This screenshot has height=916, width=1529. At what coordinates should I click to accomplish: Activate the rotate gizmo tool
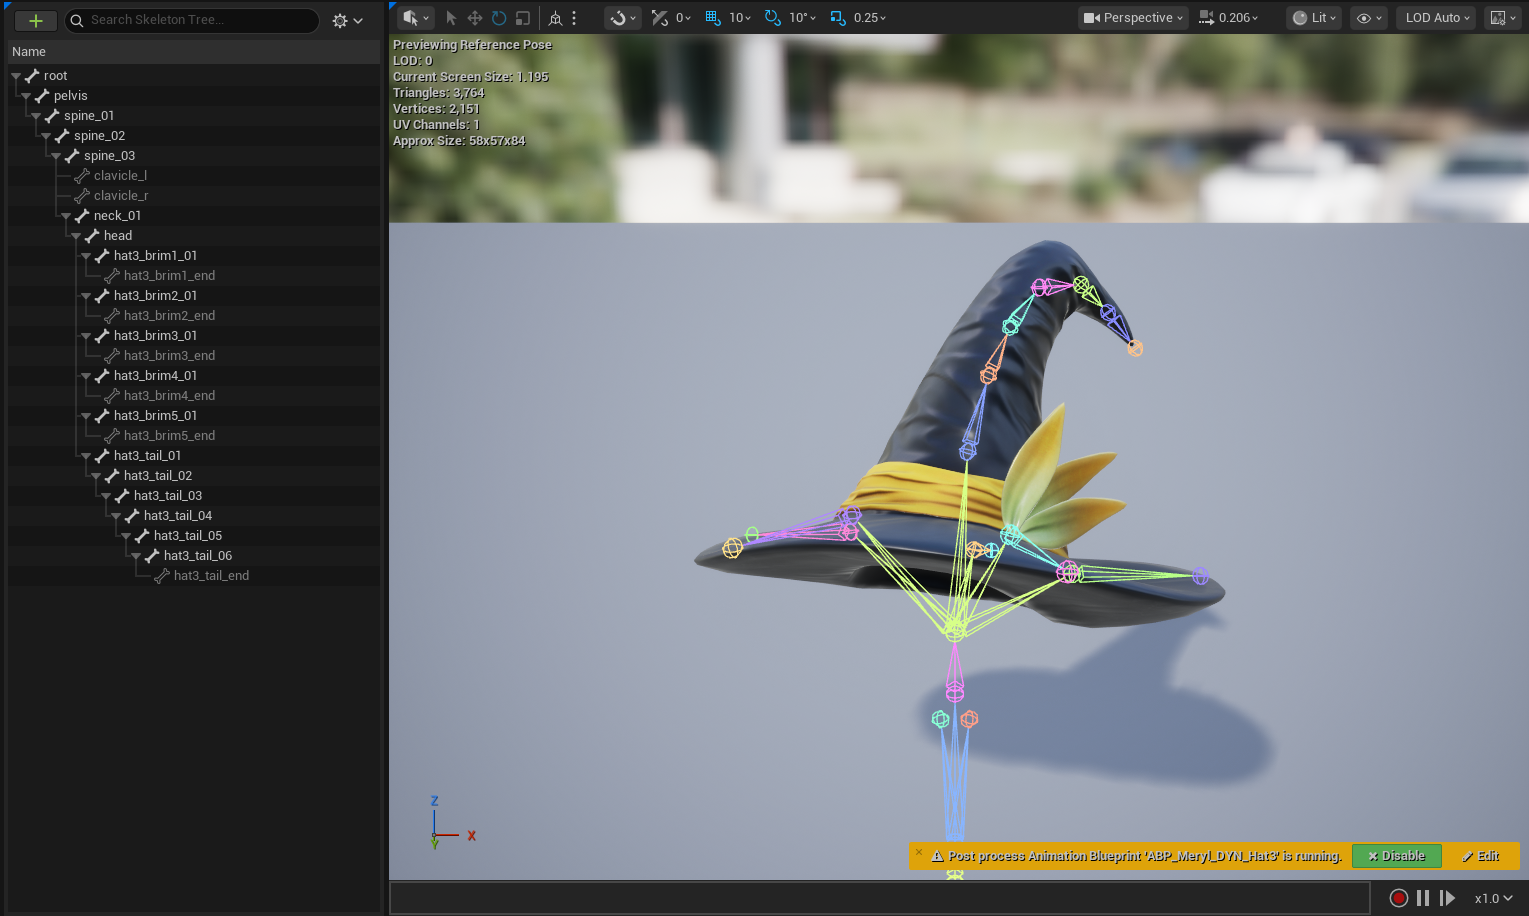pyautogui.click(x=499, y=18)
